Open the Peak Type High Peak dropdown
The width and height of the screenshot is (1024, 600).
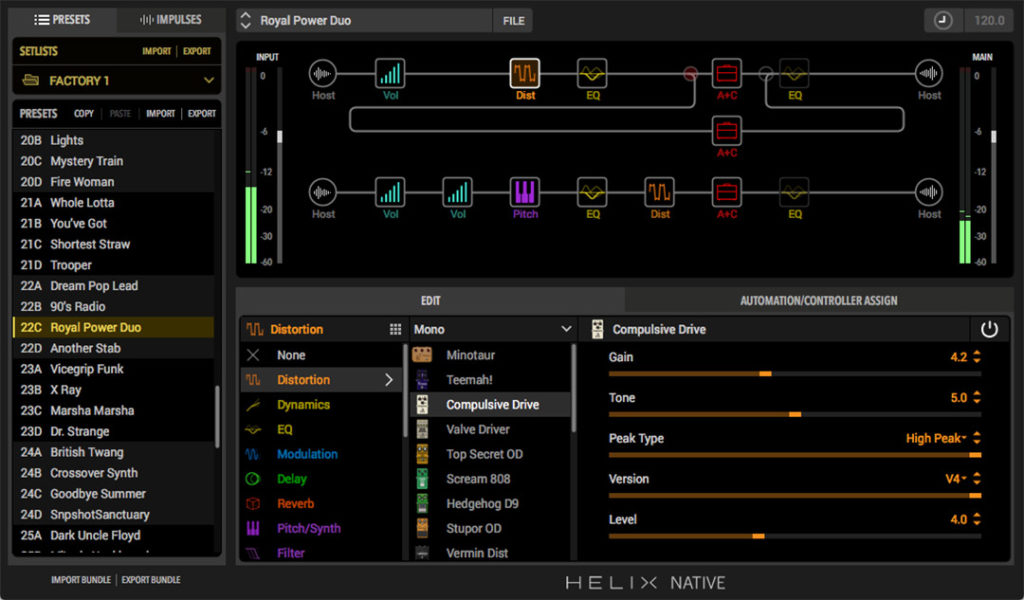click(x=936, y=438)
